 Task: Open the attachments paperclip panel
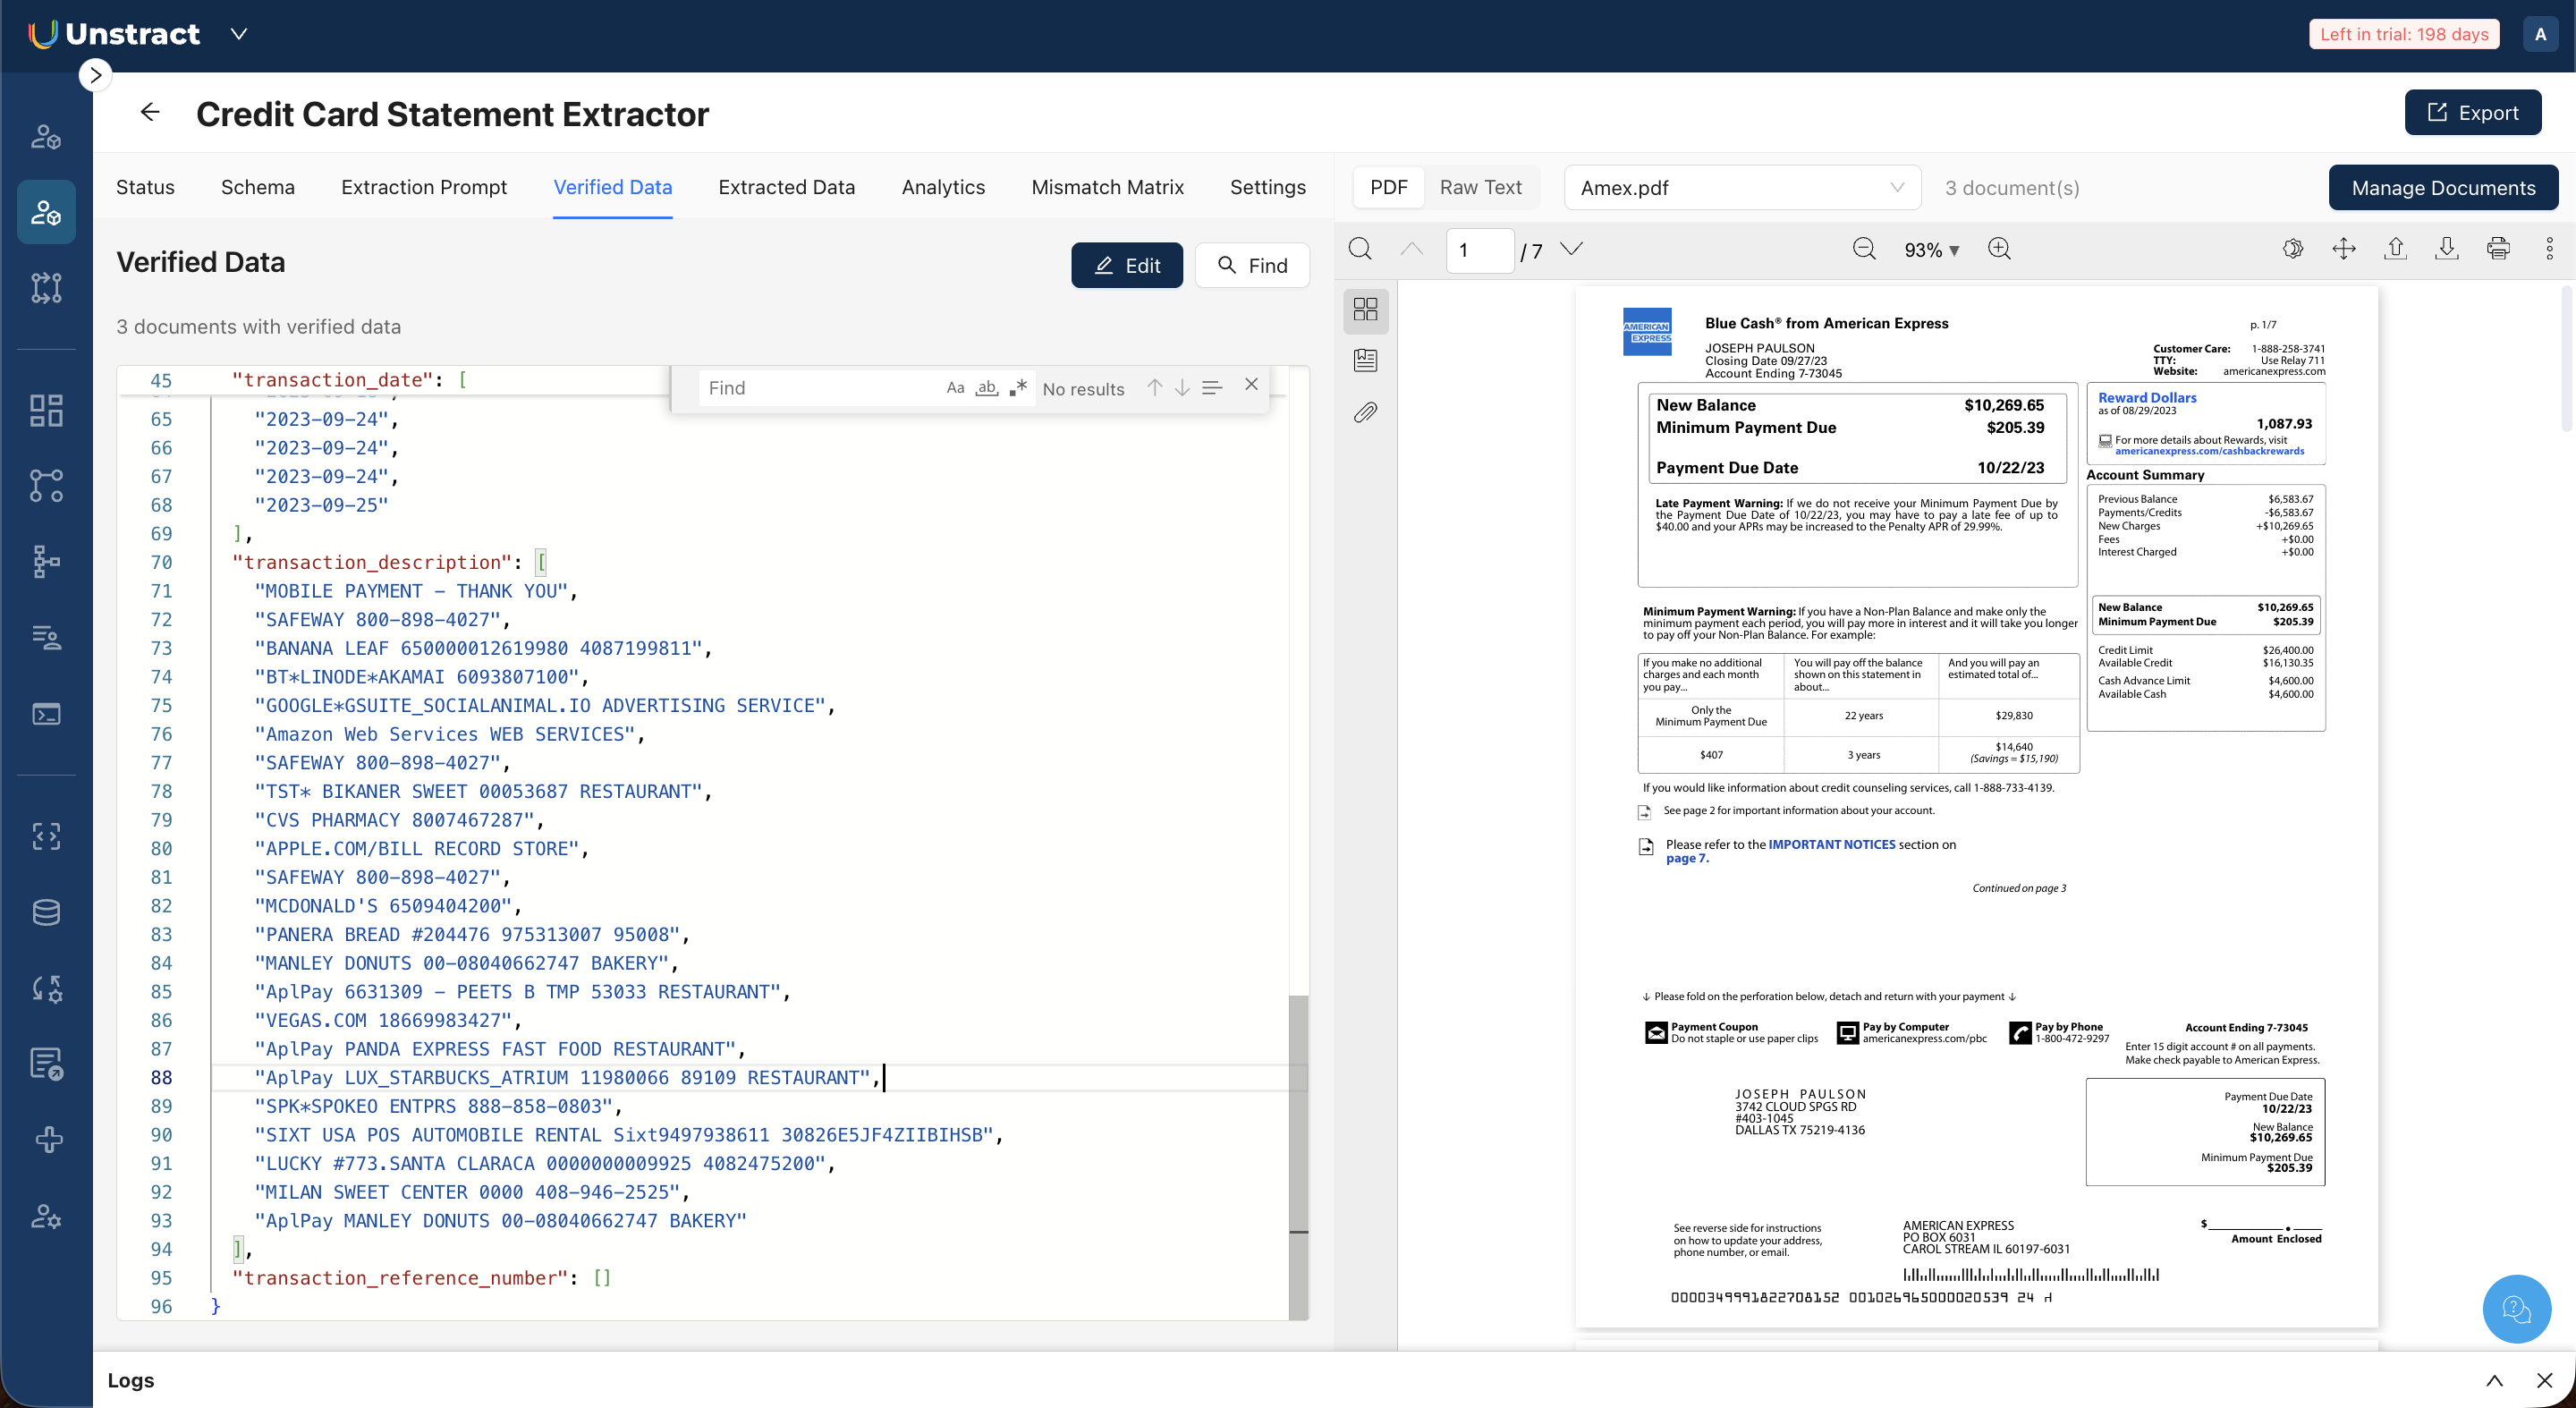pos(1365,412)
